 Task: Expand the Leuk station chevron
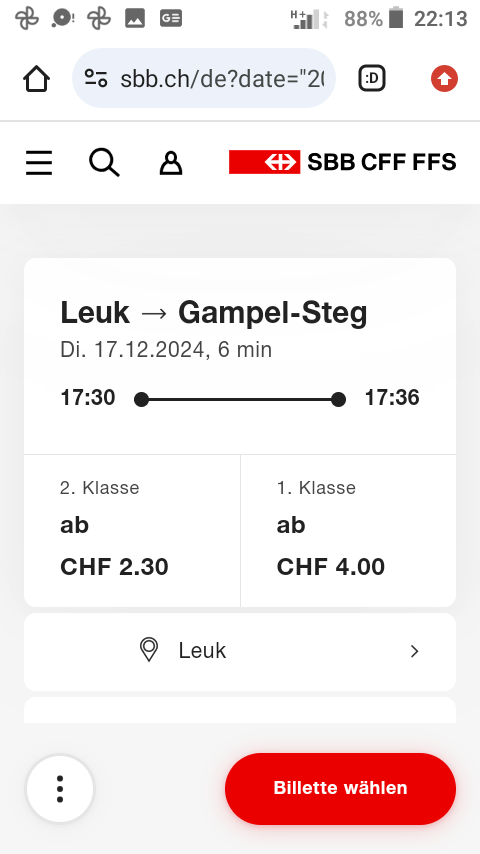(x=415, y=651)
